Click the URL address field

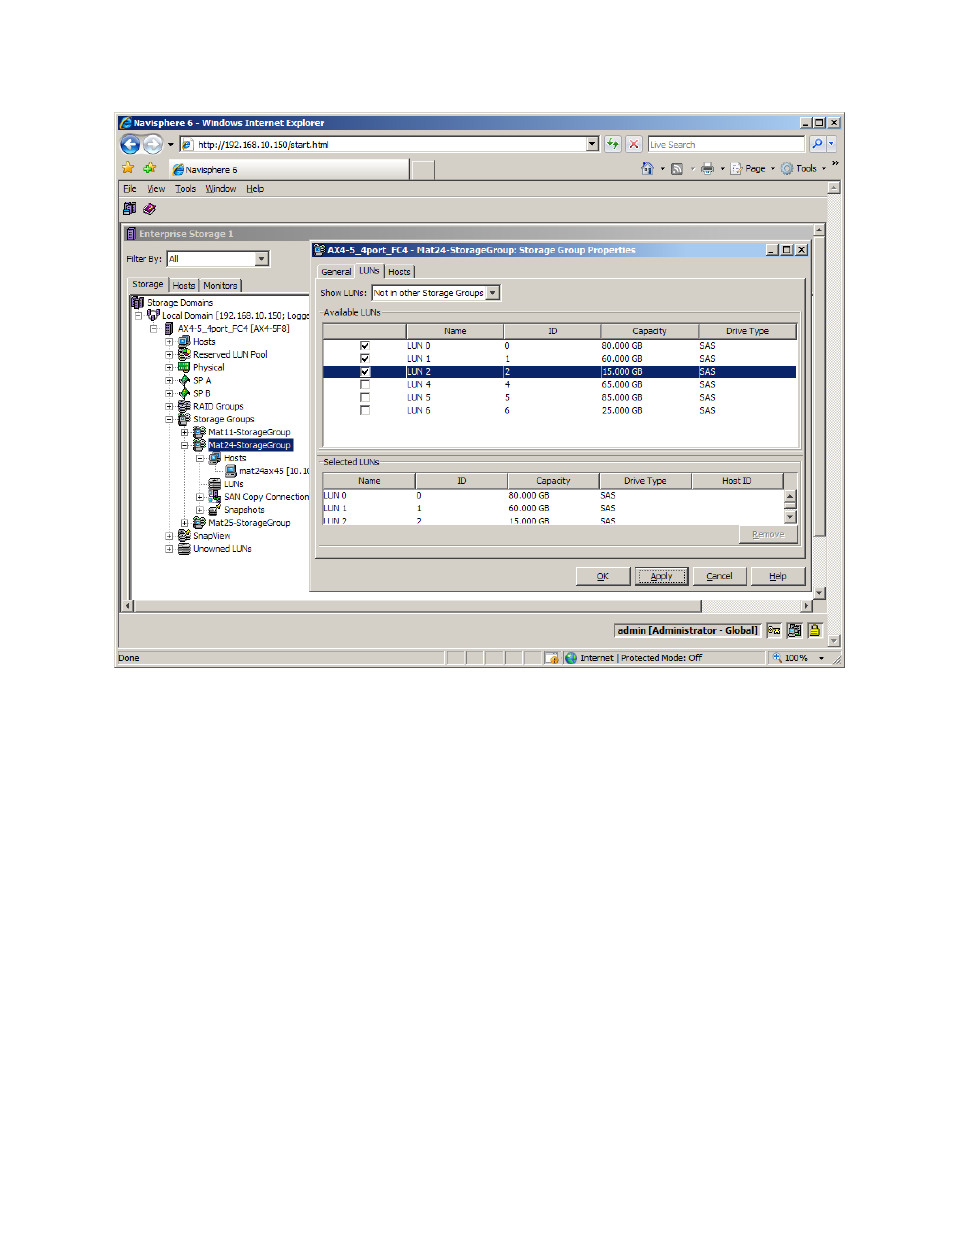[390, 144]
